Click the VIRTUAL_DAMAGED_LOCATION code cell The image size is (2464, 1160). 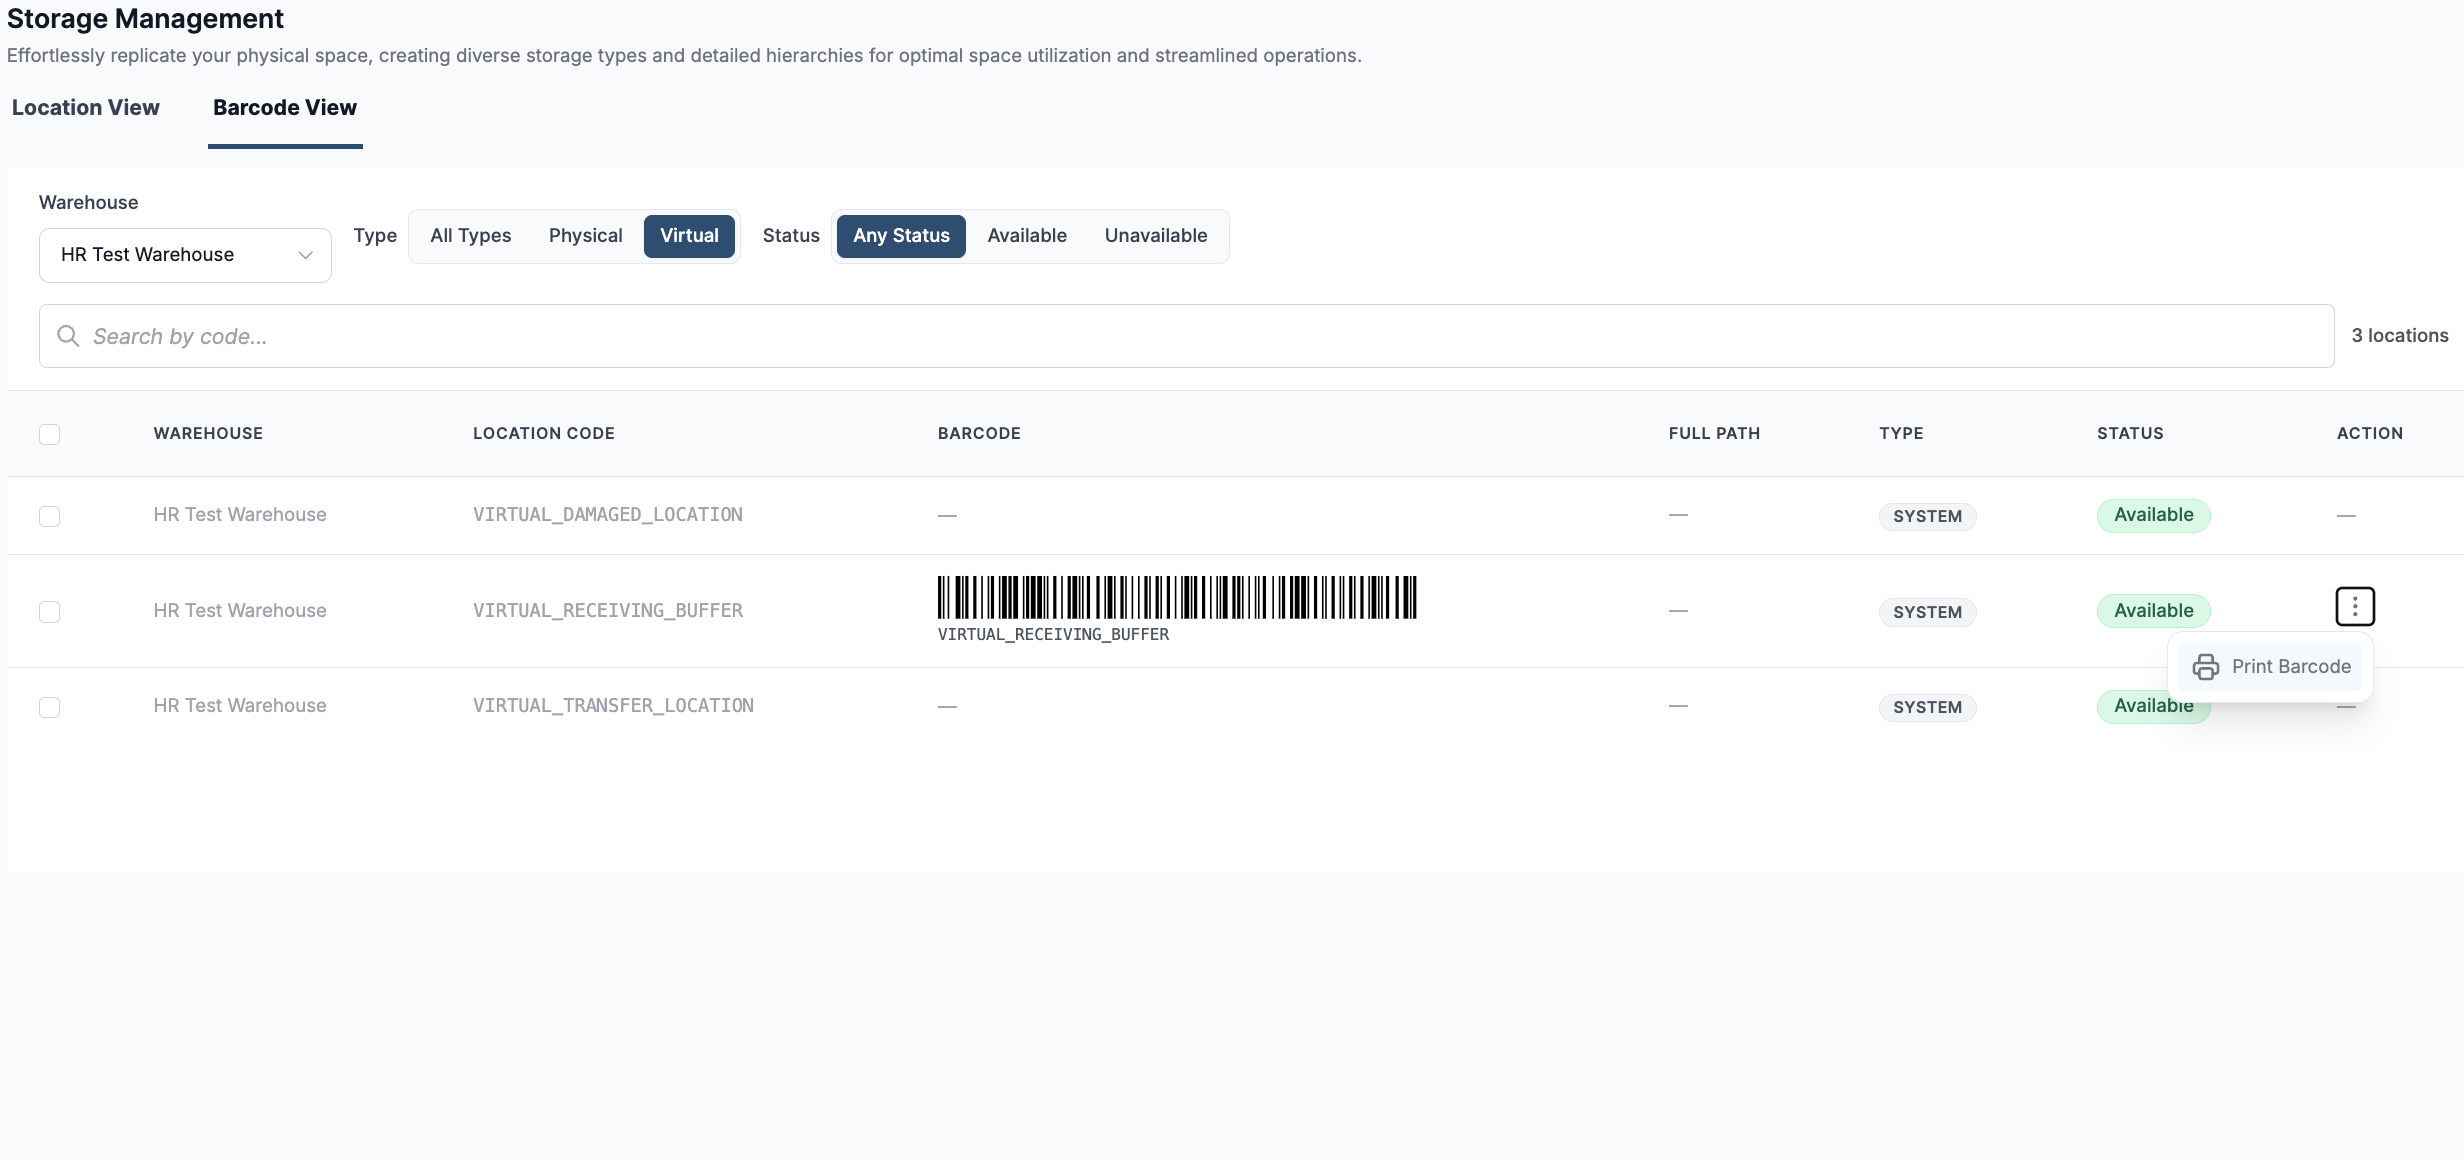607,515
